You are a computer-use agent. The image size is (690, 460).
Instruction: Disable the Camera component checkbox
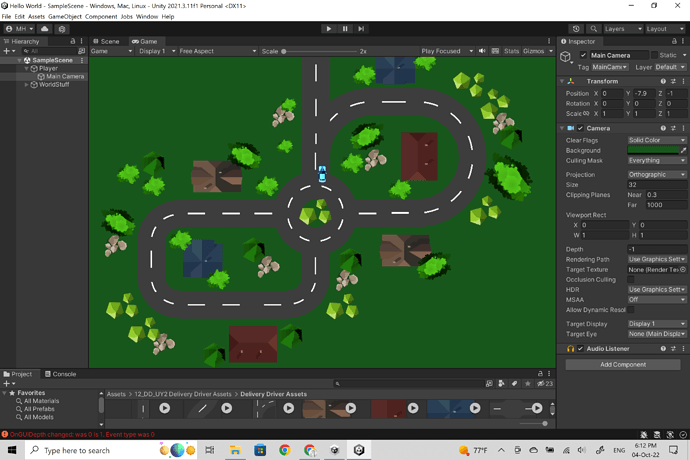pos(580,128)
